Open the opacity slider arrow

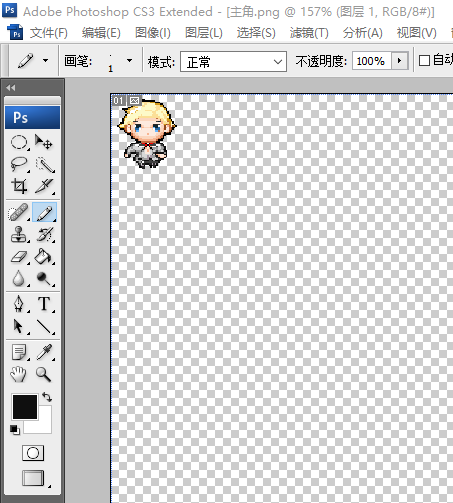(399, 61)
